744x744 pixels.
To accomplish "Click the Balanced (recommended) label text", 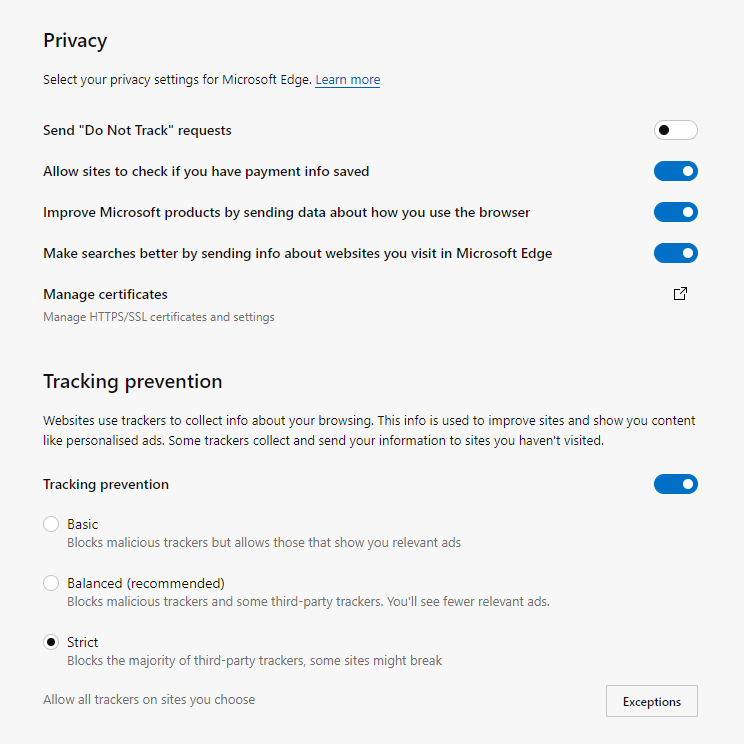I will (x=146, y=583).
